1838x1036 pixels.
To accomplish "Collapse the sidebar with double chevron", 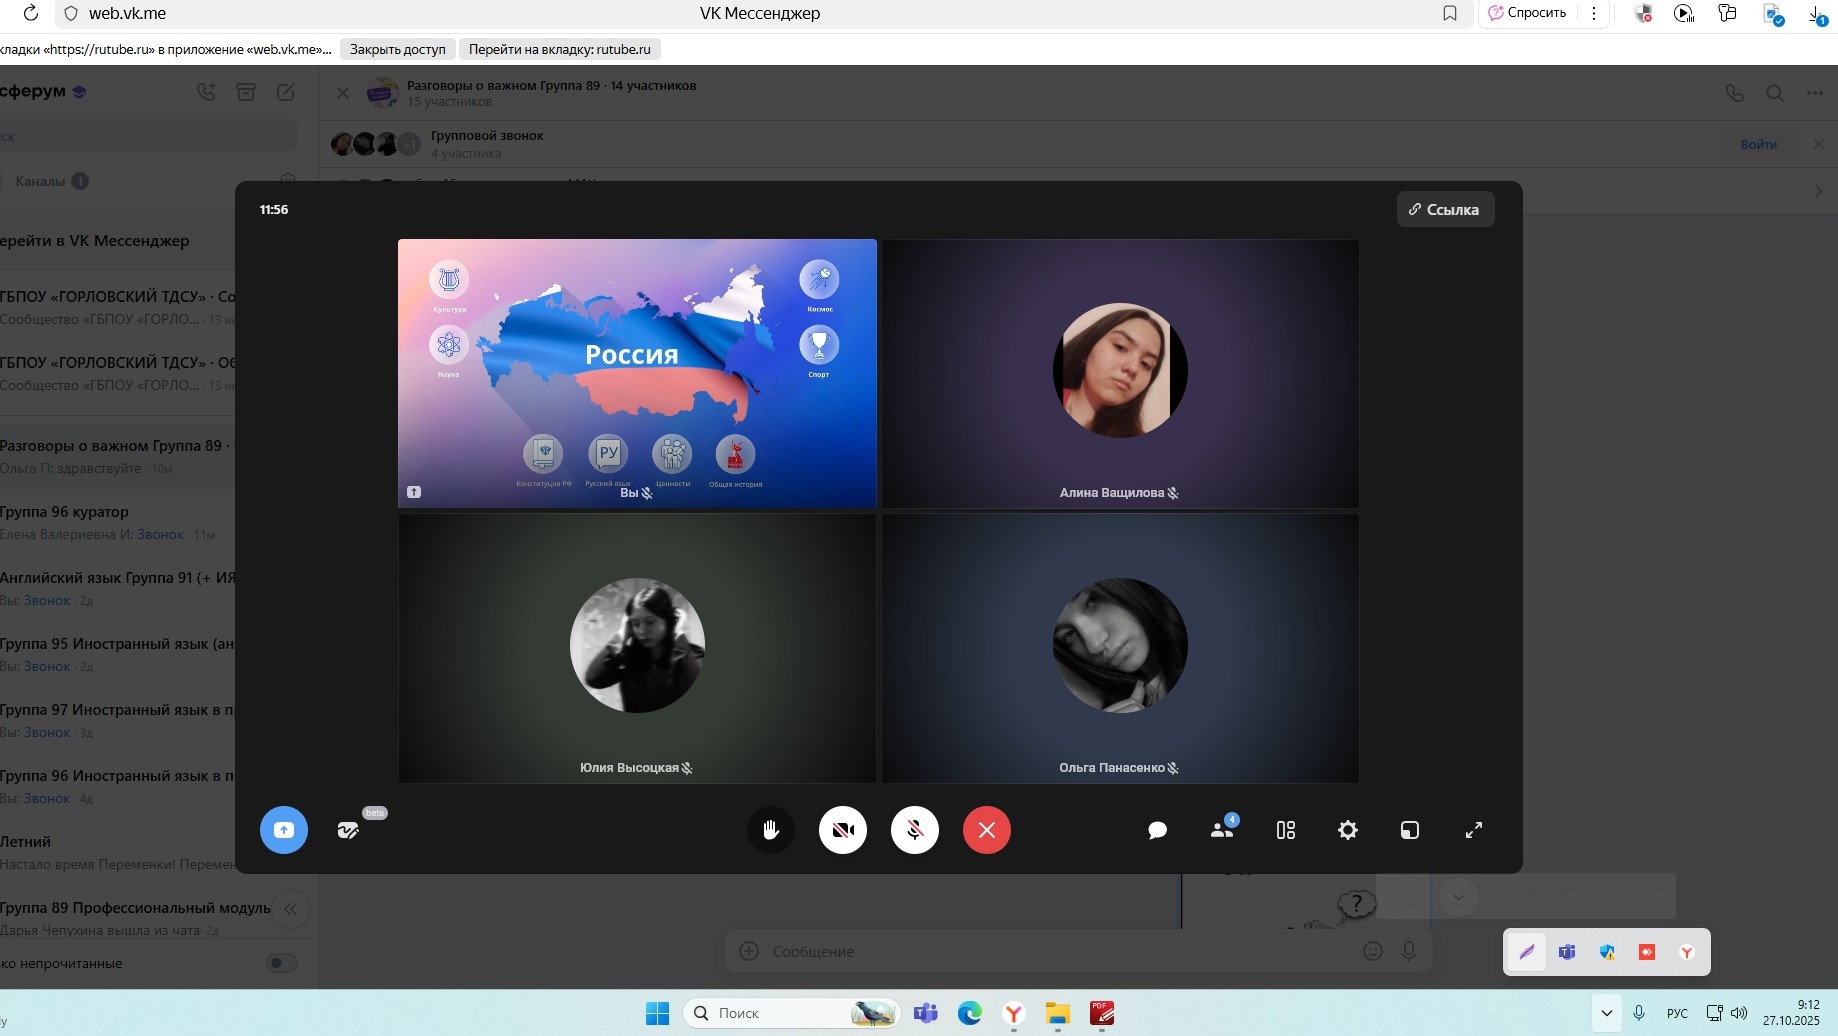I will click(x=291, y=909).
